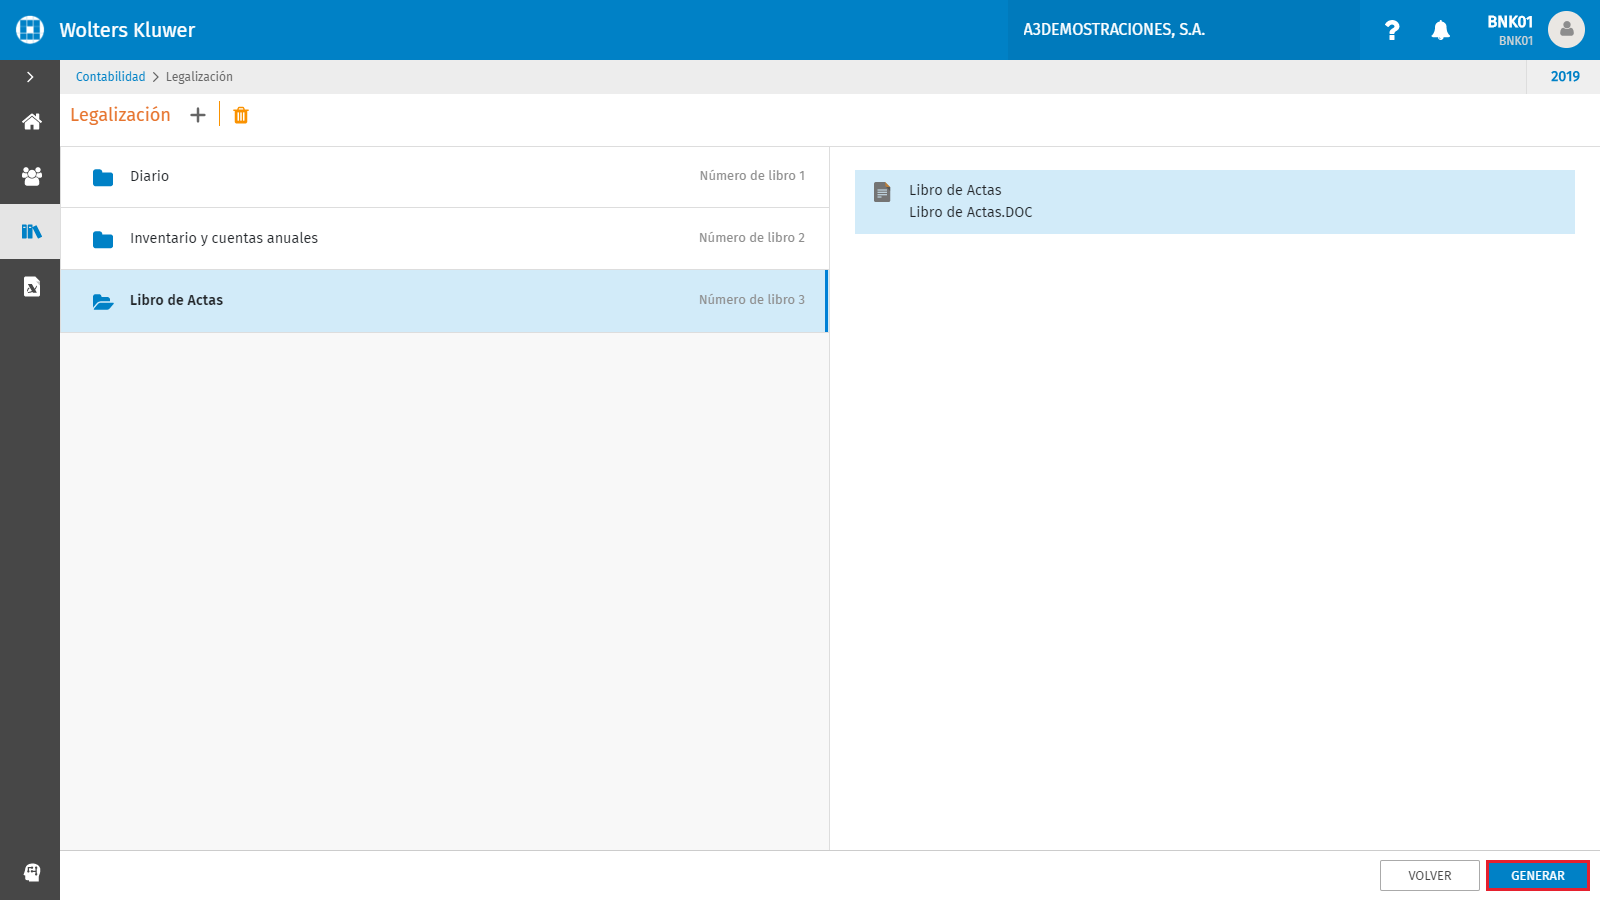Select the Diario book row
The height and width of the screenshot is (900, 1600).
pos(445,177)
